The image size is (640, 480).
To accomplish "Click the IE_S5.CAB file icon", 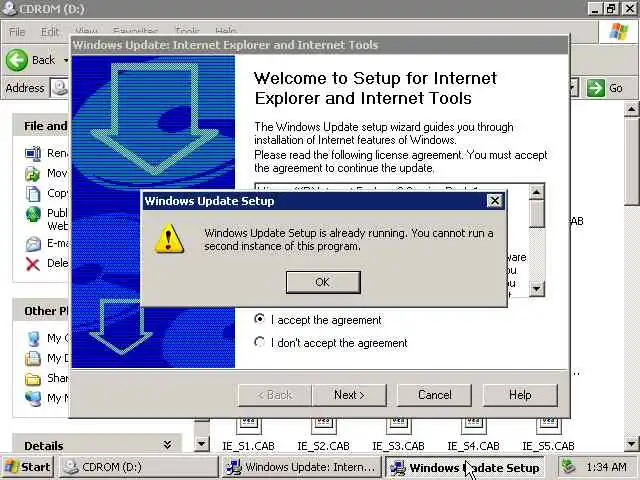I will tap(549, 426).
